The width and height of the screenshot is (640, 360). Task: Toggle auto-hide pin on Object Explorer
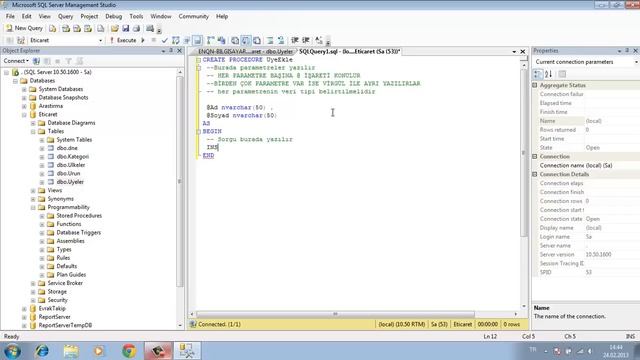tap(171, 51)
